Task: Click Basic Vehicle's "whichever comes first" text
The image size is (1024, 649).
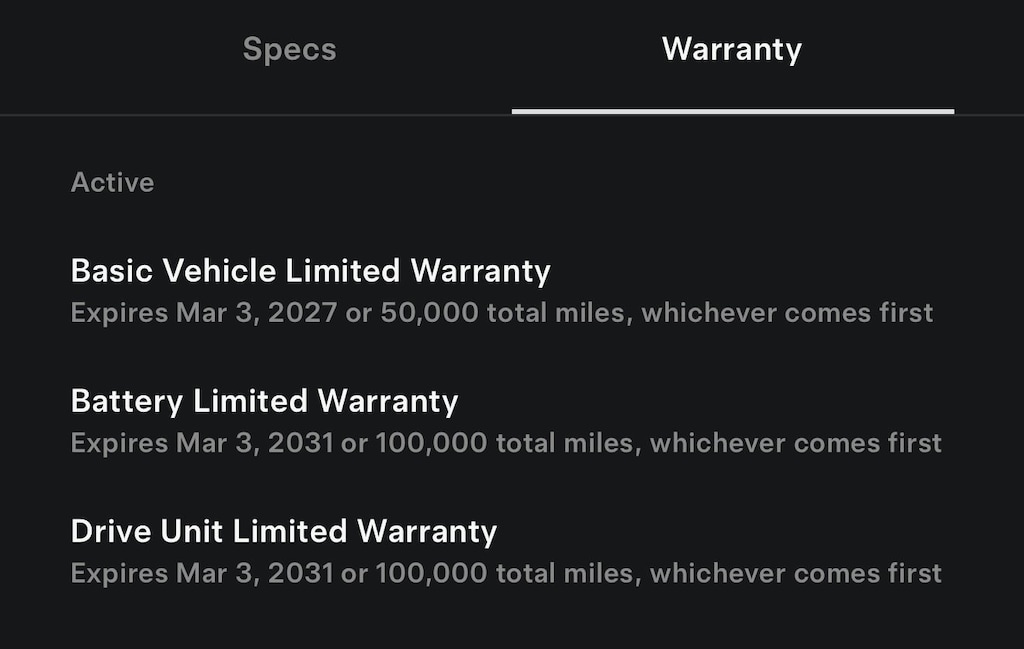Action: pos(787,313)
